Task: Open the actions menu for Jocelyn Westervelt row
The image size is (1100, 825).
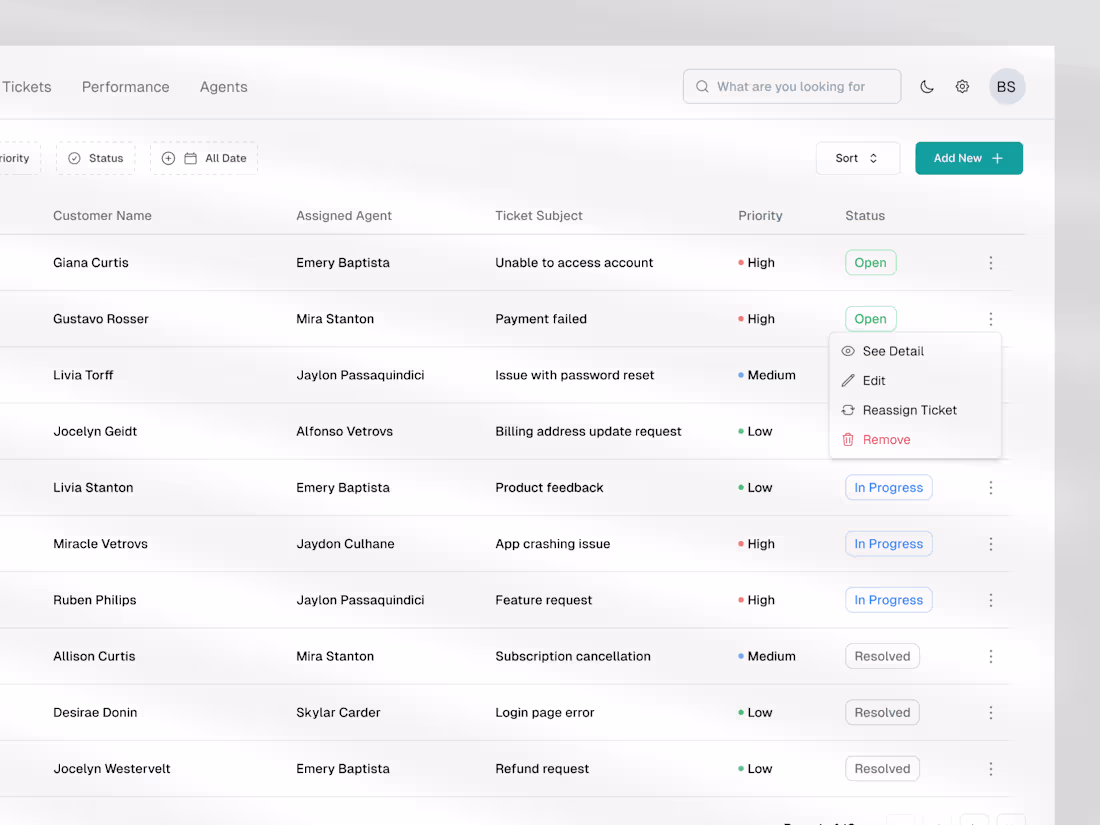Action: point(991,768)
